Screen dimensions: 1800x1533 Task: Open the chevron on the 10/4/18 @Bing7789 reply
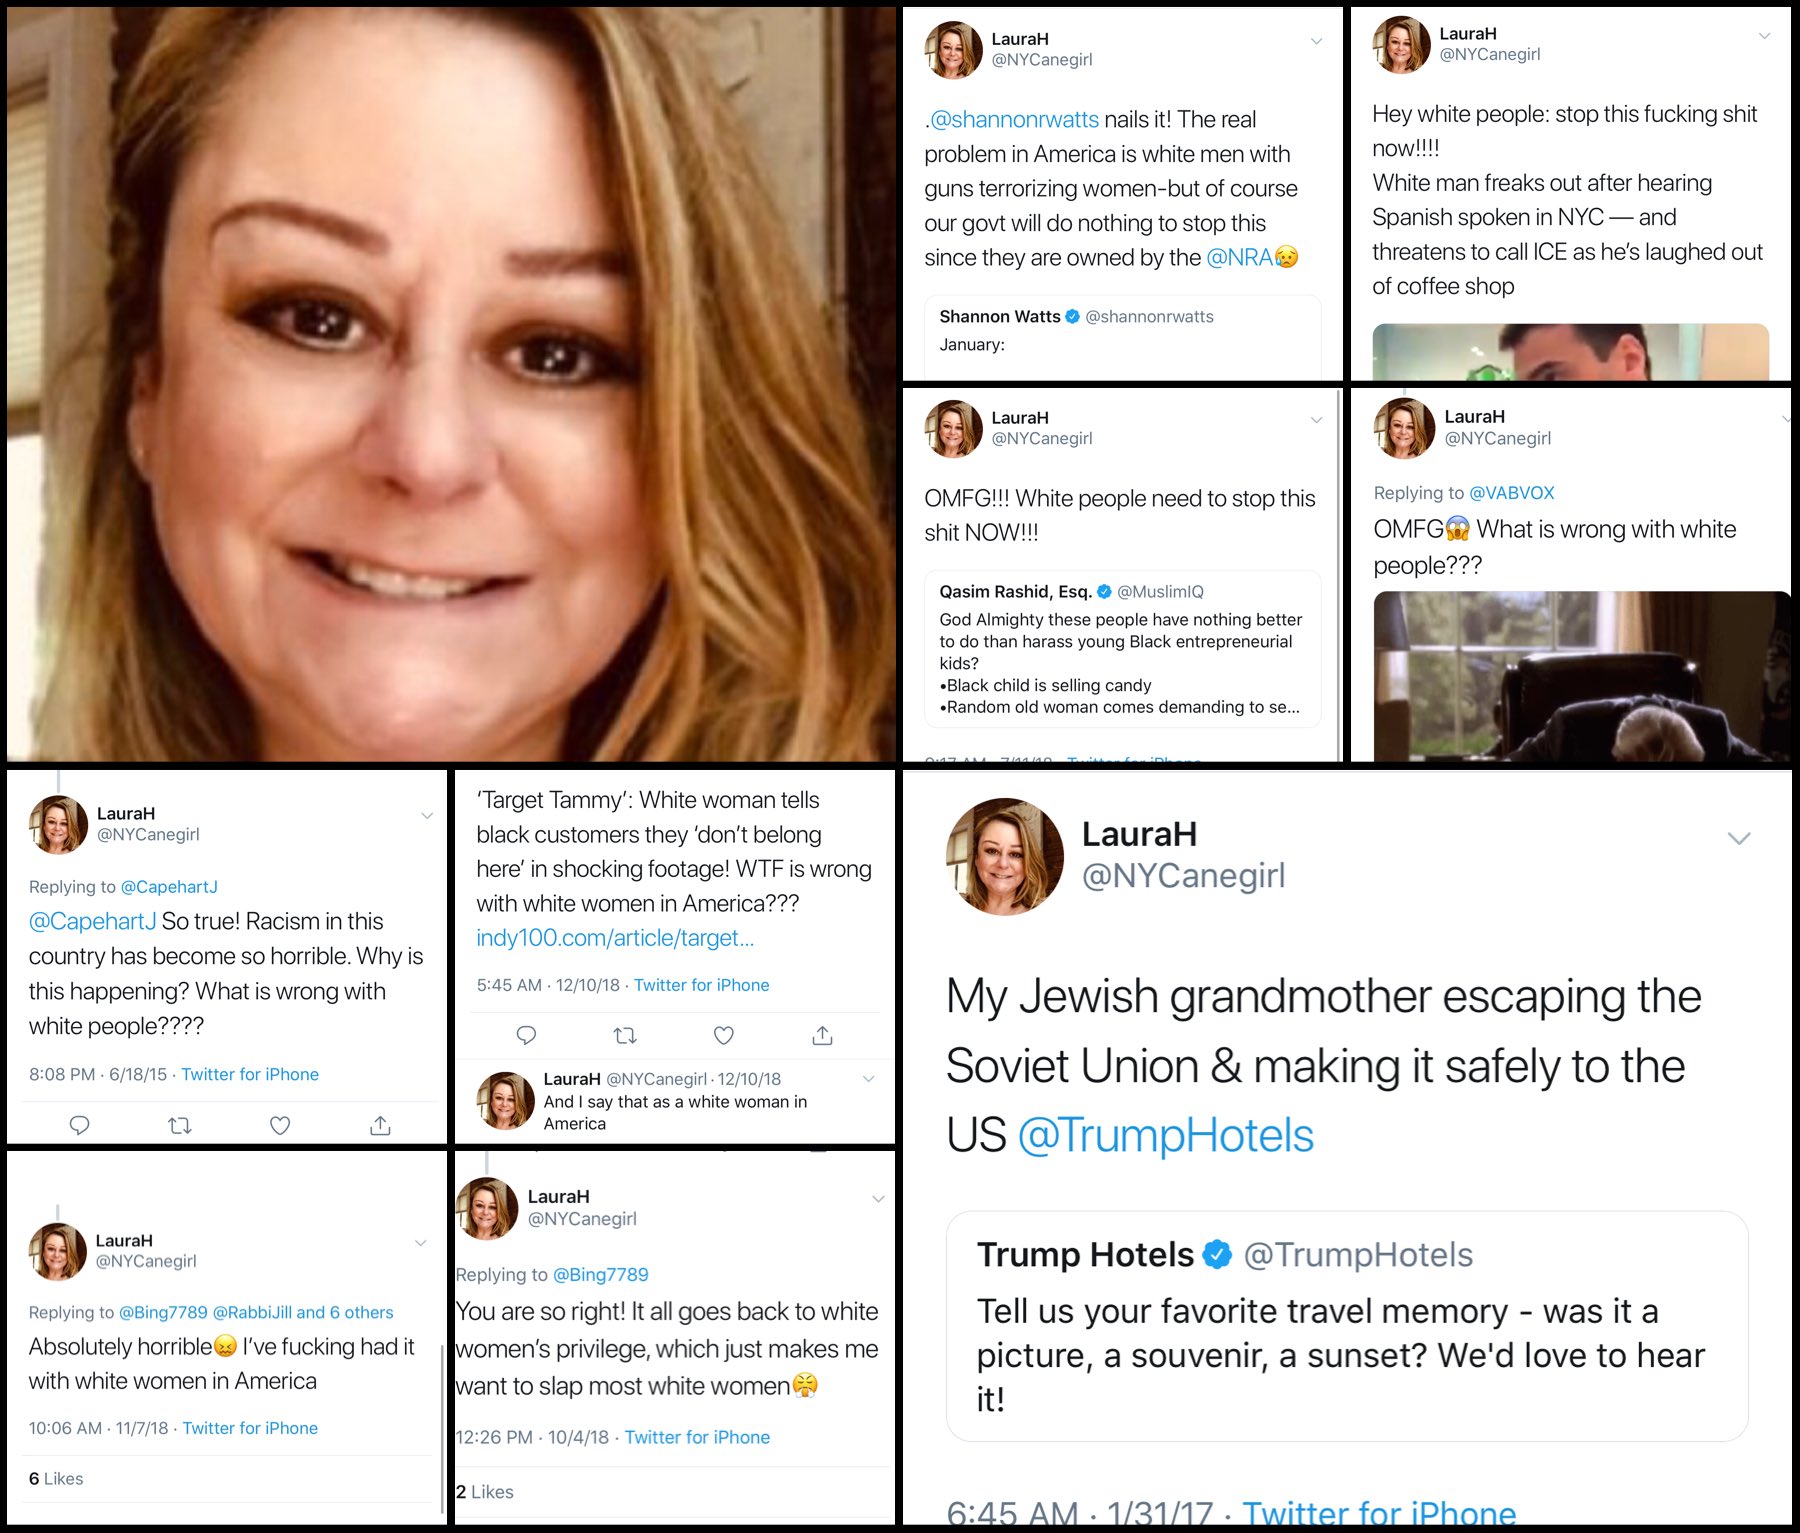pyautogui.click(x=878, y=1198)
